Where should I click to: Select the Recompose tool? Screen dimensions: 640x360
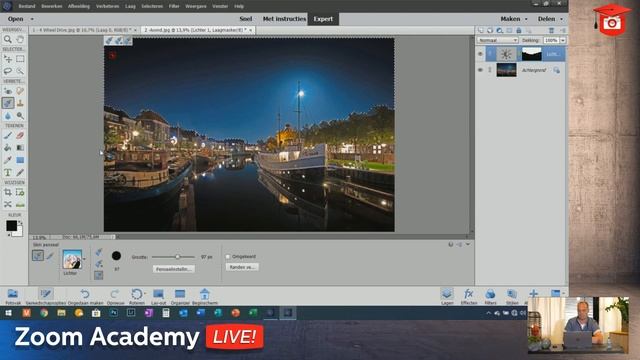pos(20,192)
